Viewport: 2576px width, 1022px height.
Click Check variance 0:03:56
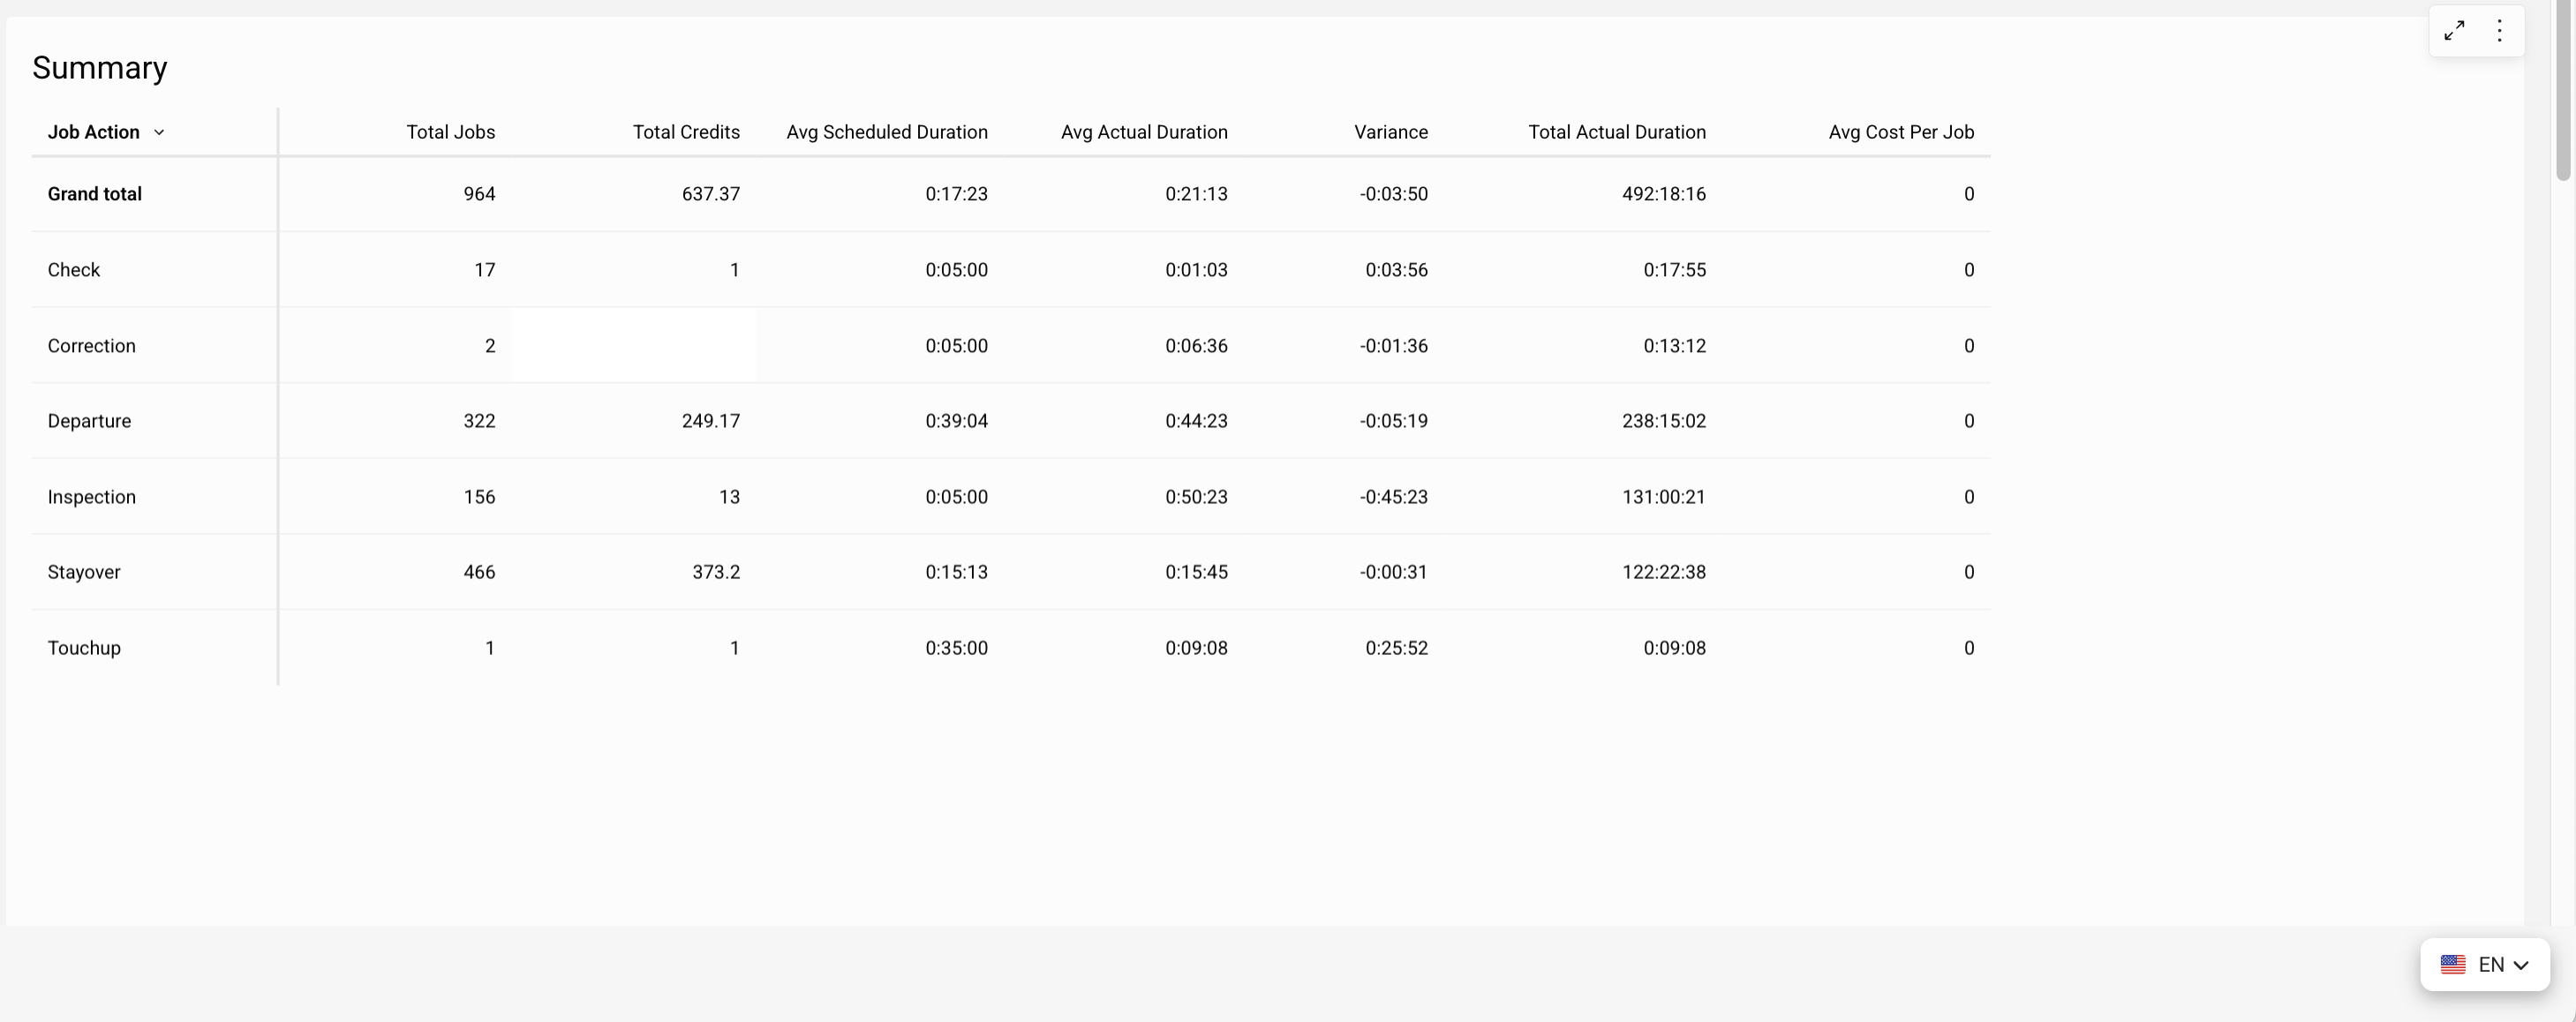(x=1397, y=270)
